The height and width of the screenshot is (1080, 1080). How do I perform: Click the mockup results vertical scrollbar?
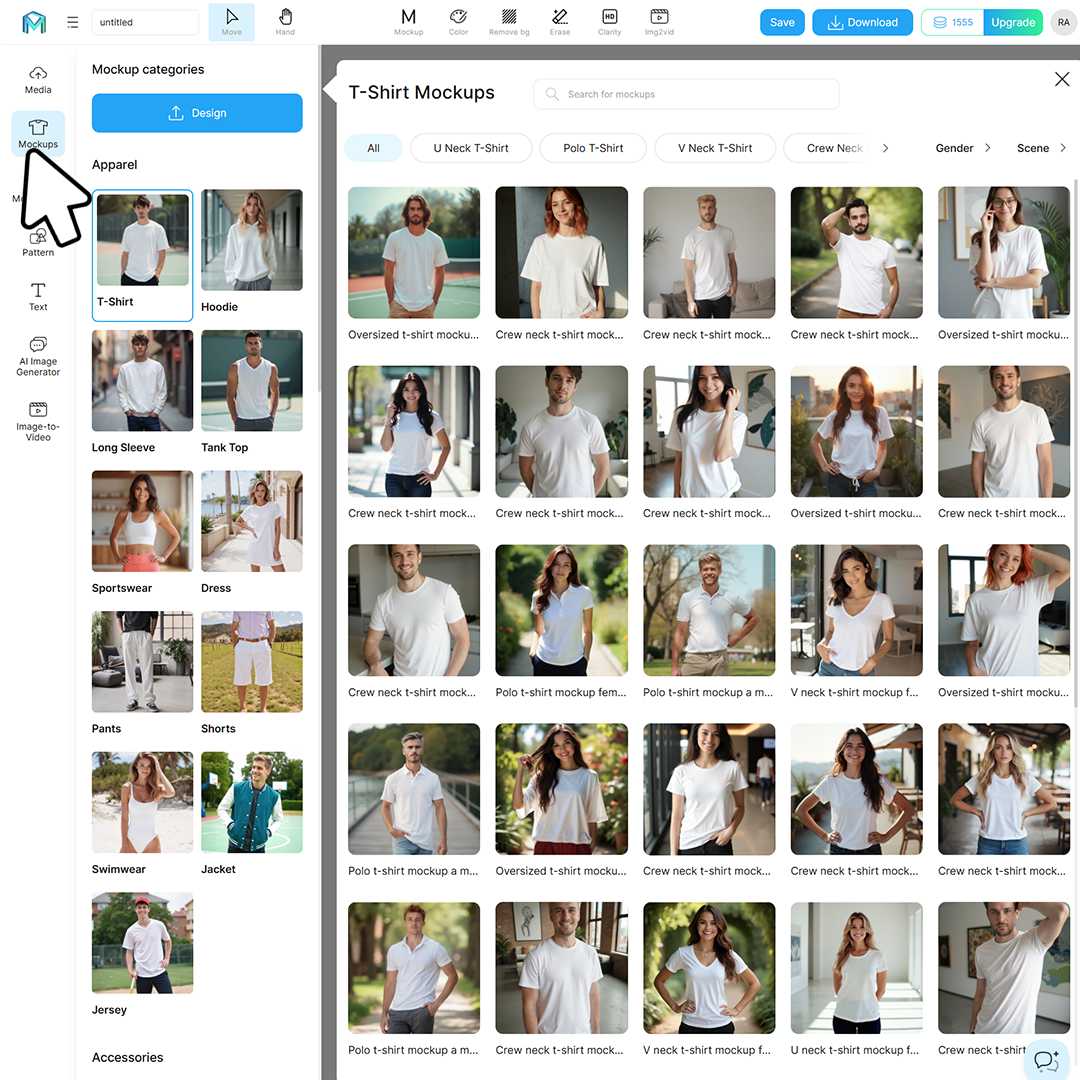(1075, 442)
